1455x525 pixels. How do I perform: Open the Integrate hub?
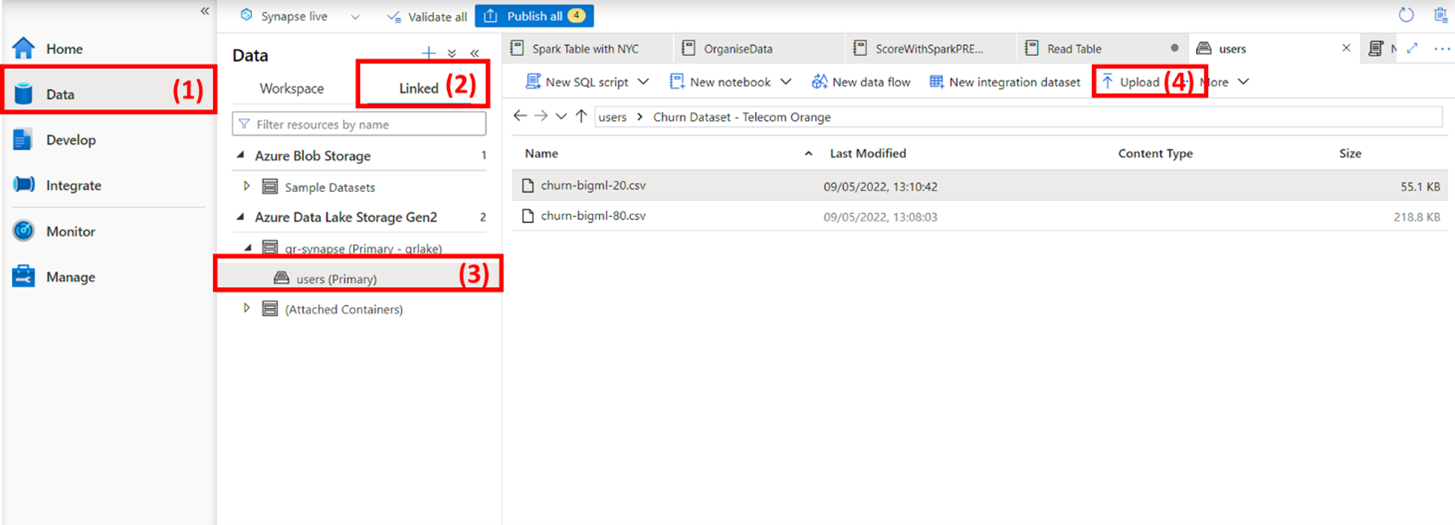(x=73, y=186)
